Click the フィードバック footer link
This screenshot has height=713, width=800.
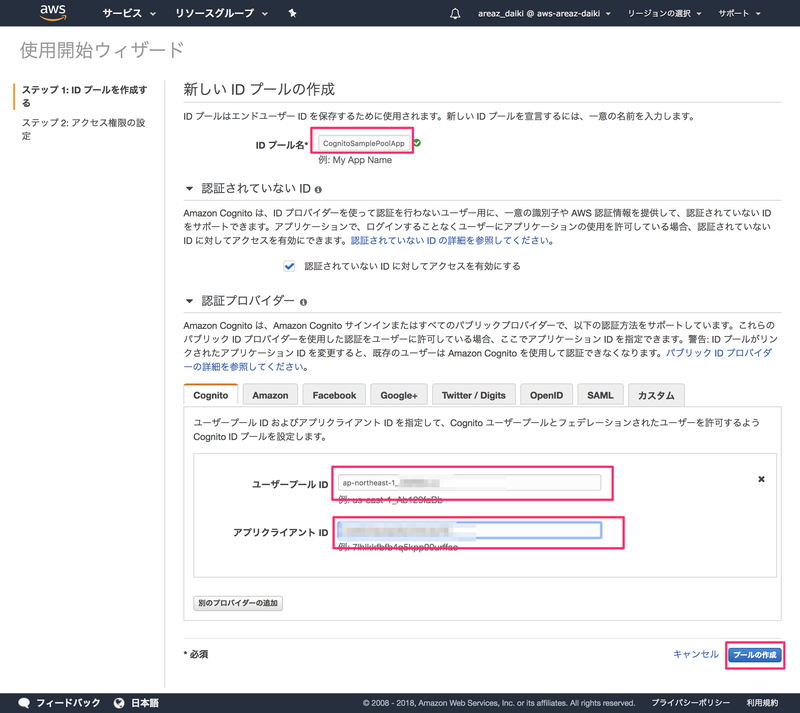[68, 703]
